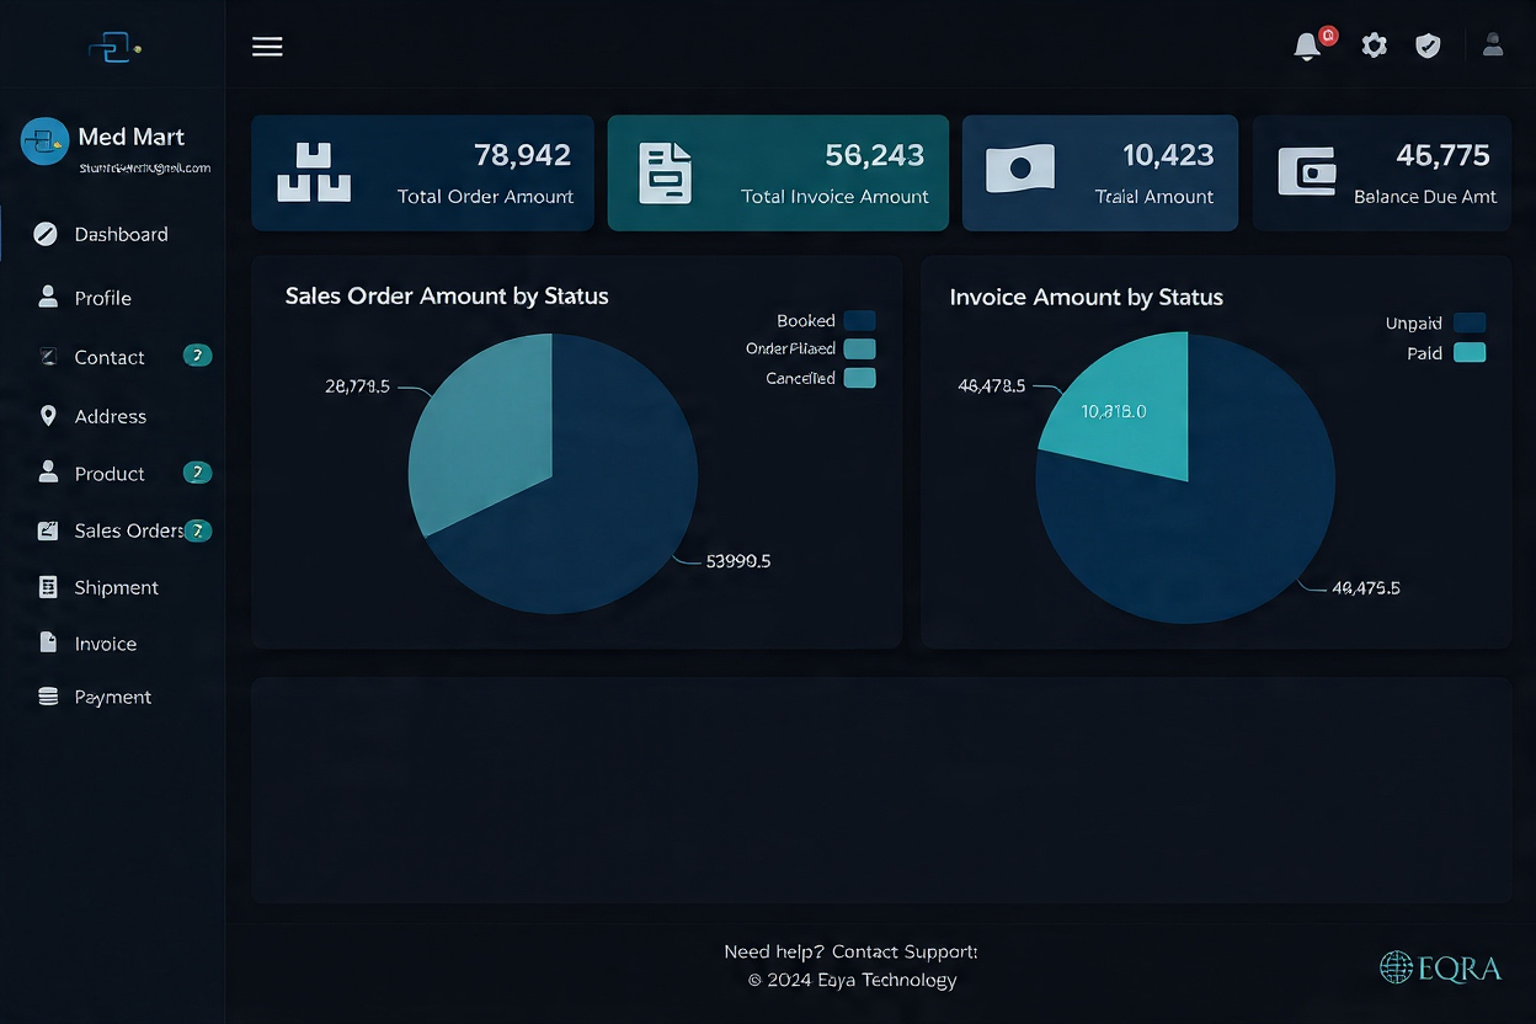This screenshot has height=1024, width=1536.
Task: Open the Invoice page
Action: point(105,644)
